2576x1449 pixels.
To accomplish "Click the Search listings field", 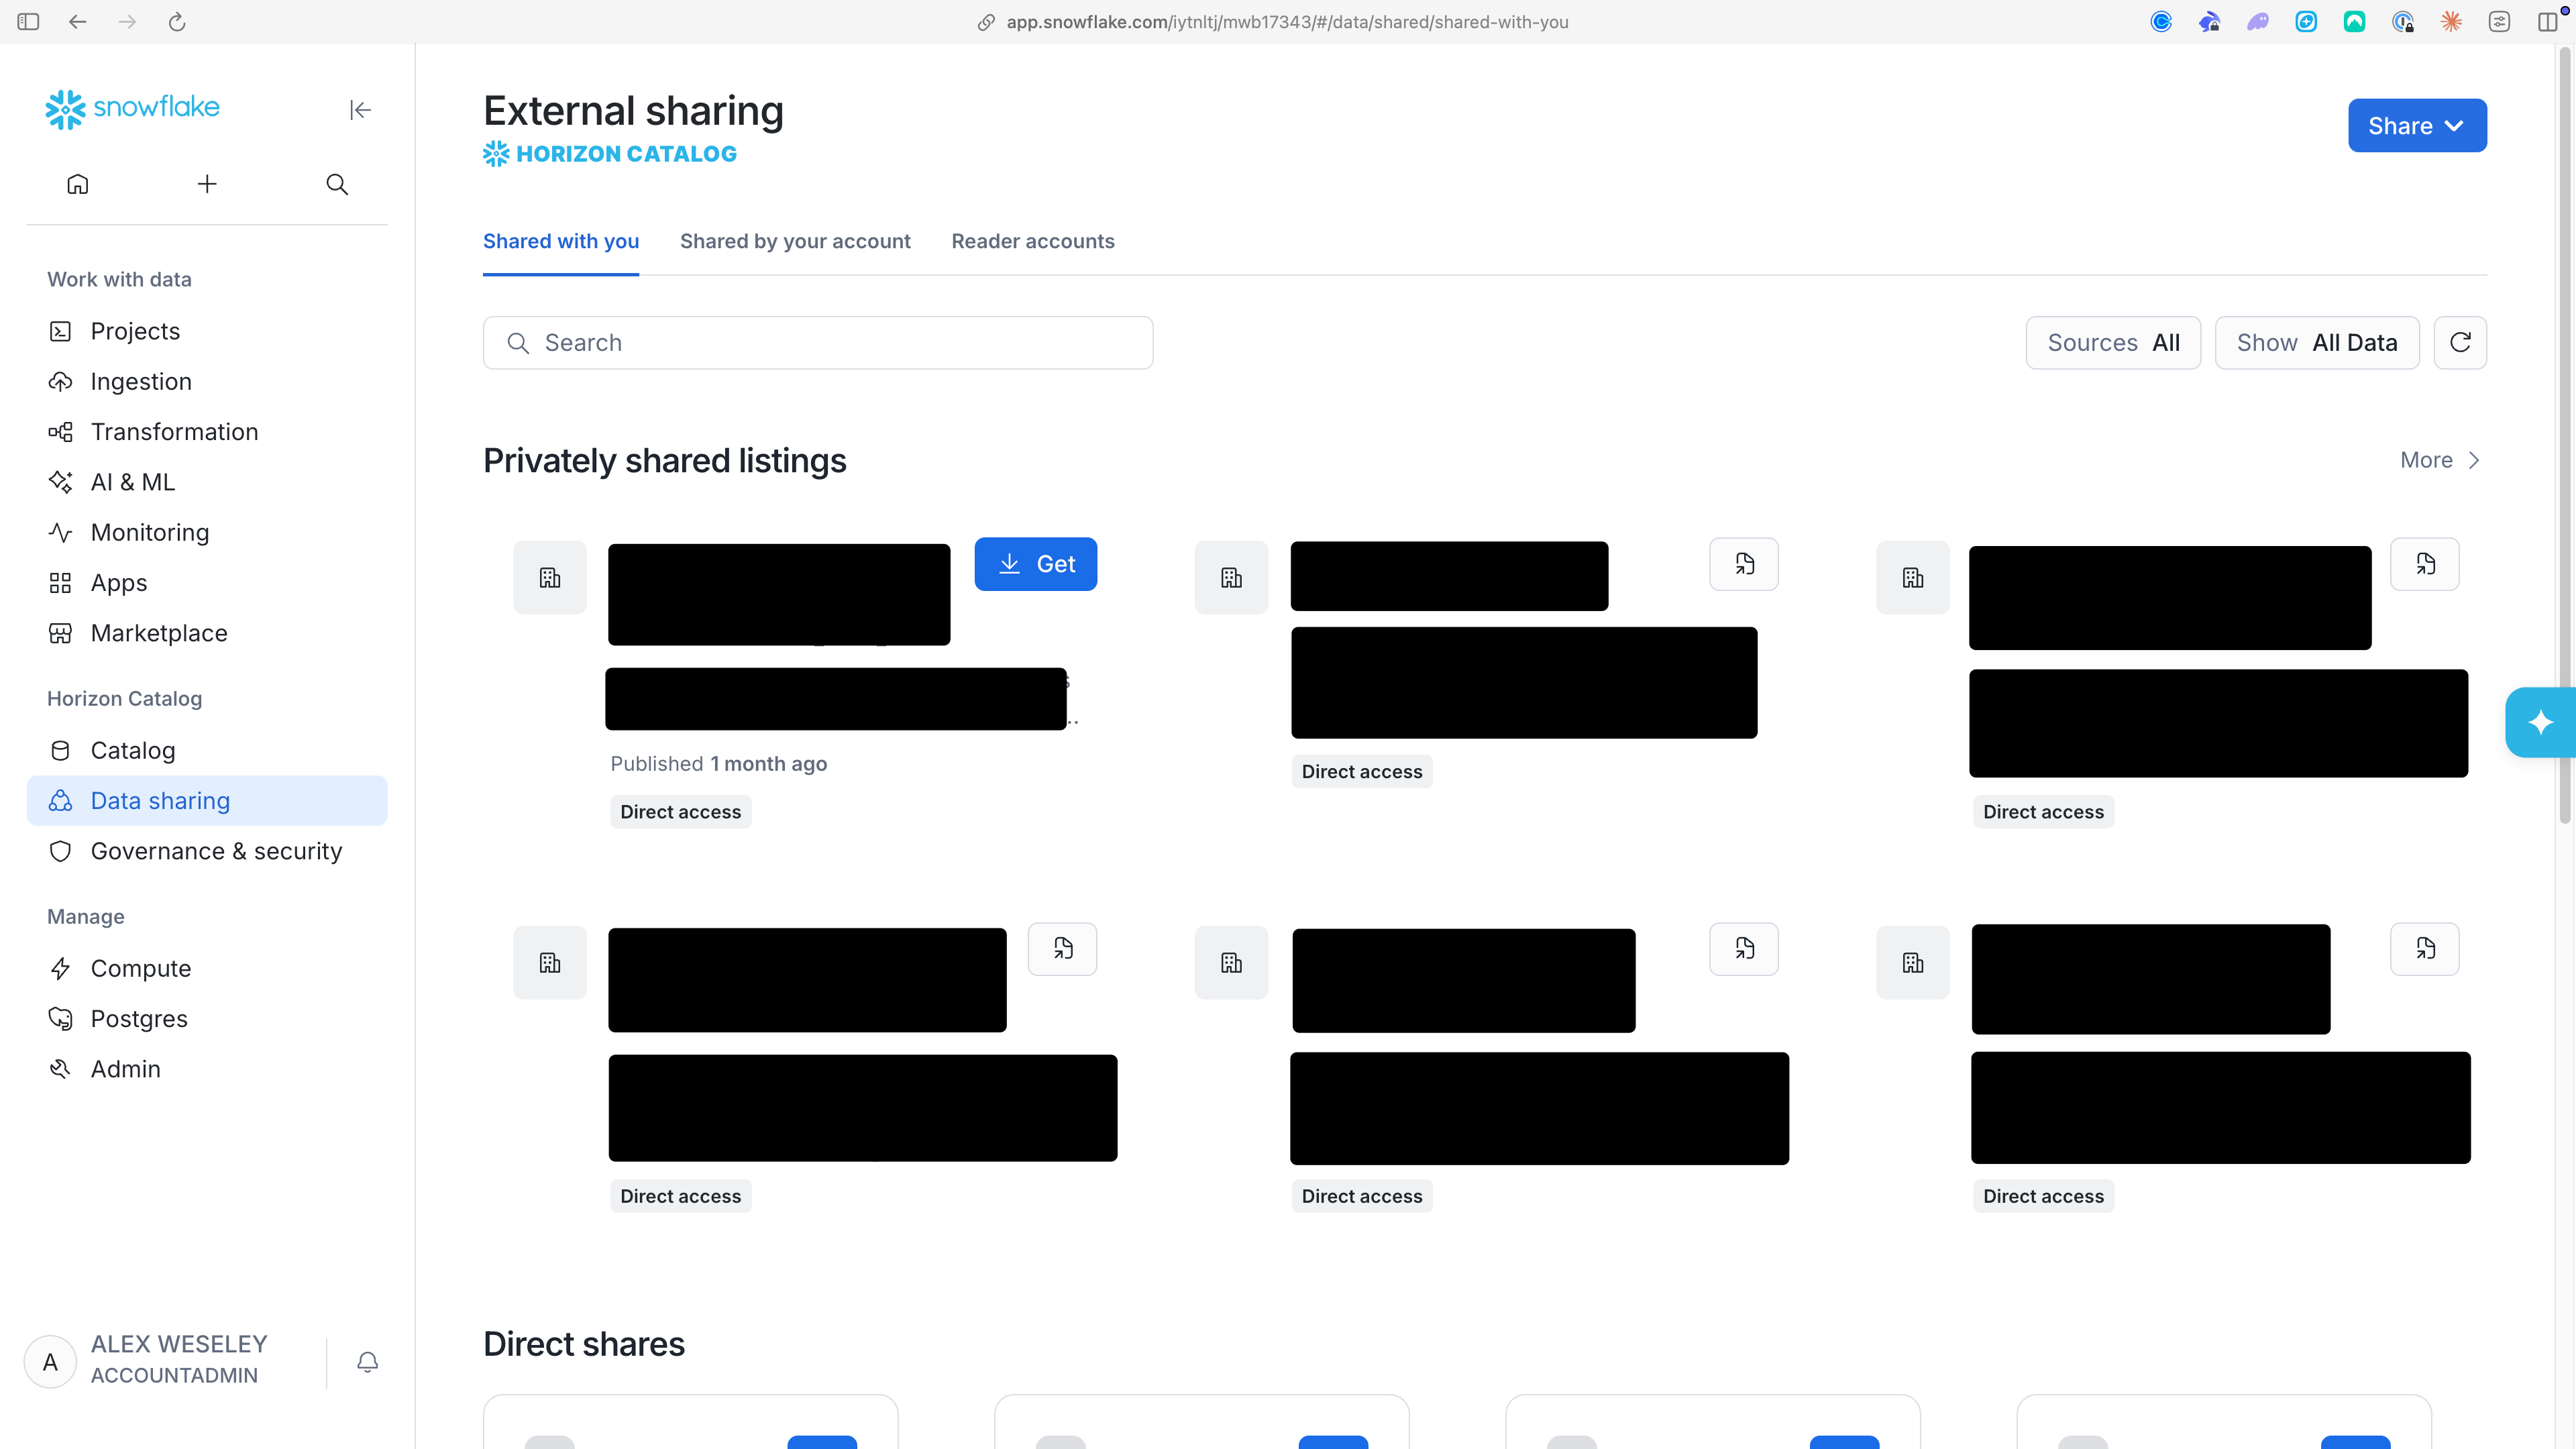I will point(818,343).
